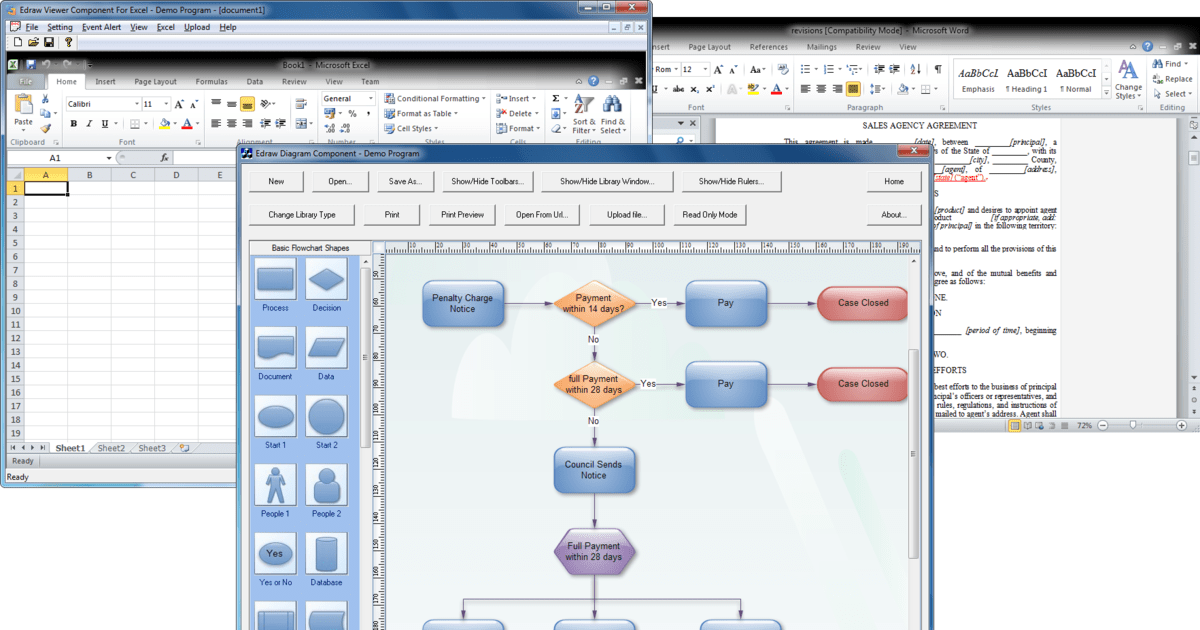Toggle center alignment in Word Paragraph group
The height and width of the screenshot is (630, 1200).
pyautogui.click(x=821, y=89)
